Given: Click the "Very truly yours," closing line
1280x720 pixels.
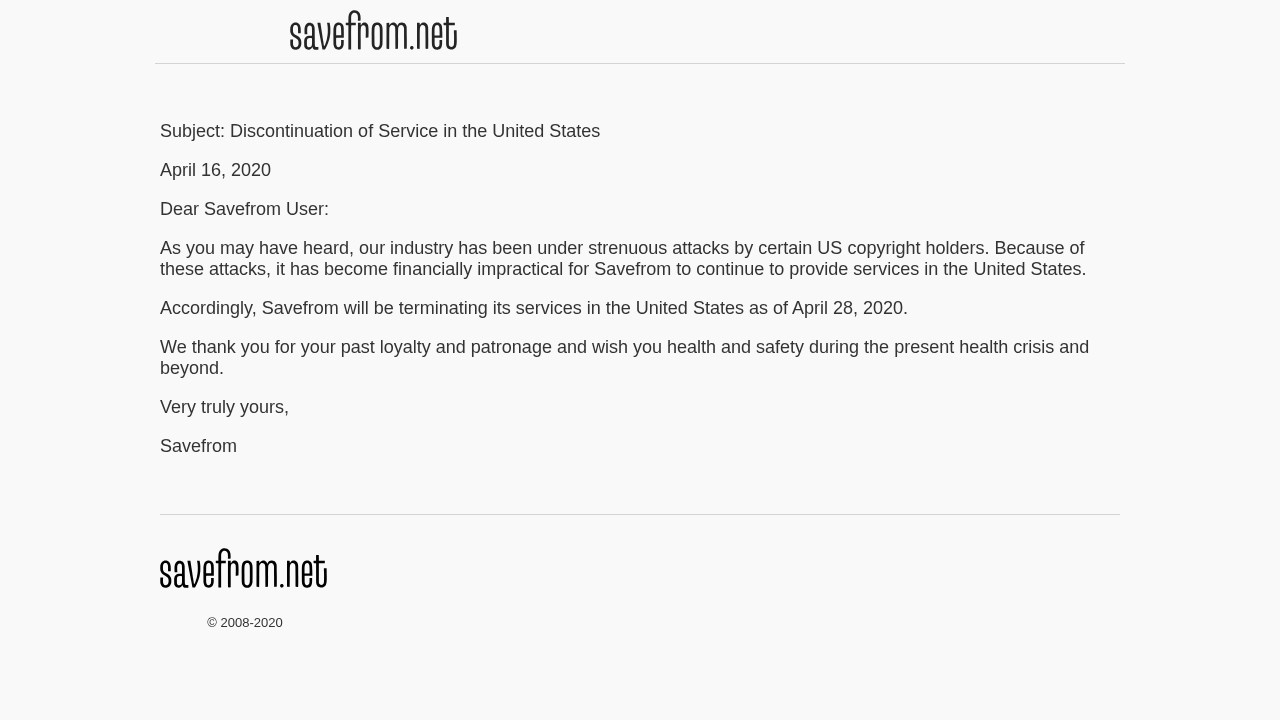Looking at the screenshot, I should point(224,407).
